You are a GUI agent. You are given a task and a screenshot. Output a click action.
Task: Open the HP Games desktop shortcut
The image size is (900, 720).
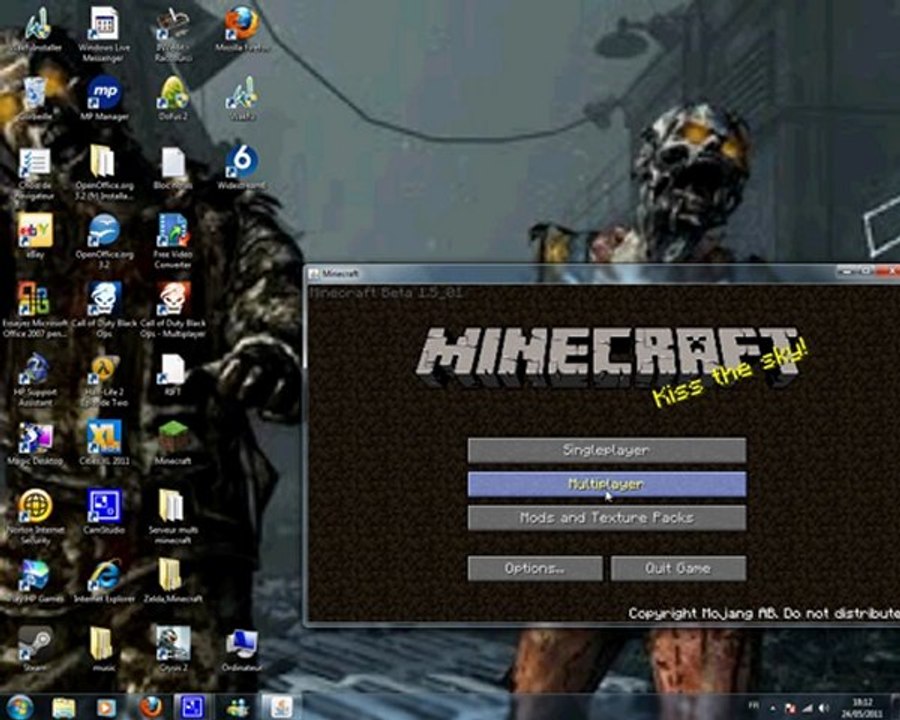[x=35, y=581]
